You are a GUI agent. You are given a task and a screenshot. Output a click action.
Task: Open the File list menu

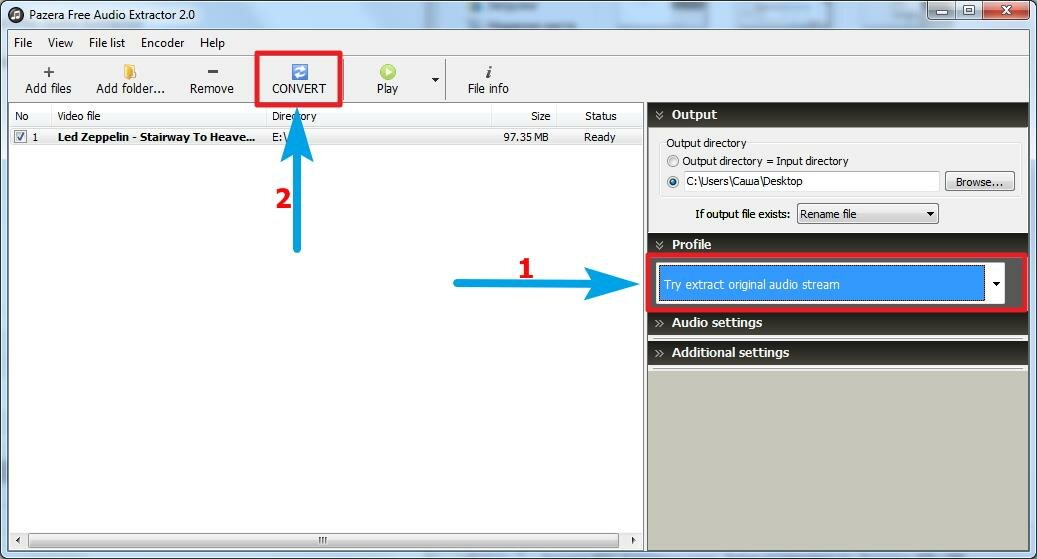(x=107, y=43)
